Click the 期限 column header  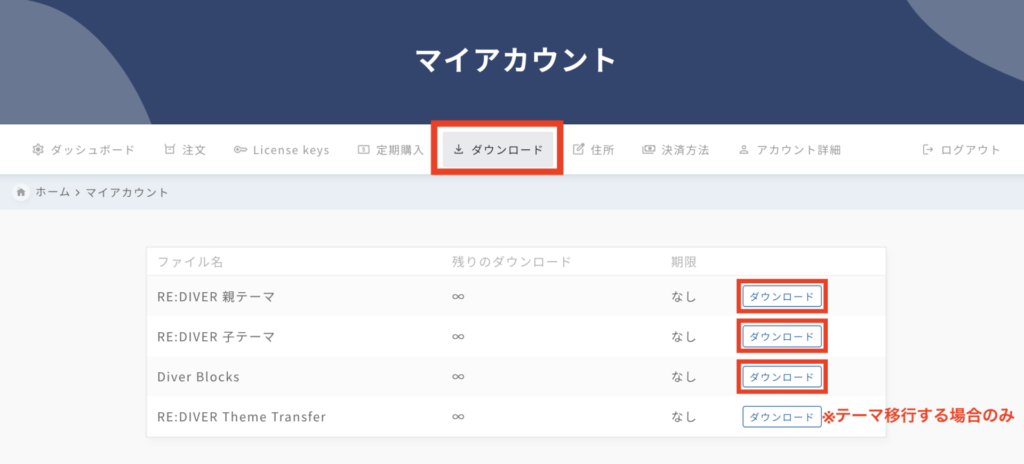point(684,262)
